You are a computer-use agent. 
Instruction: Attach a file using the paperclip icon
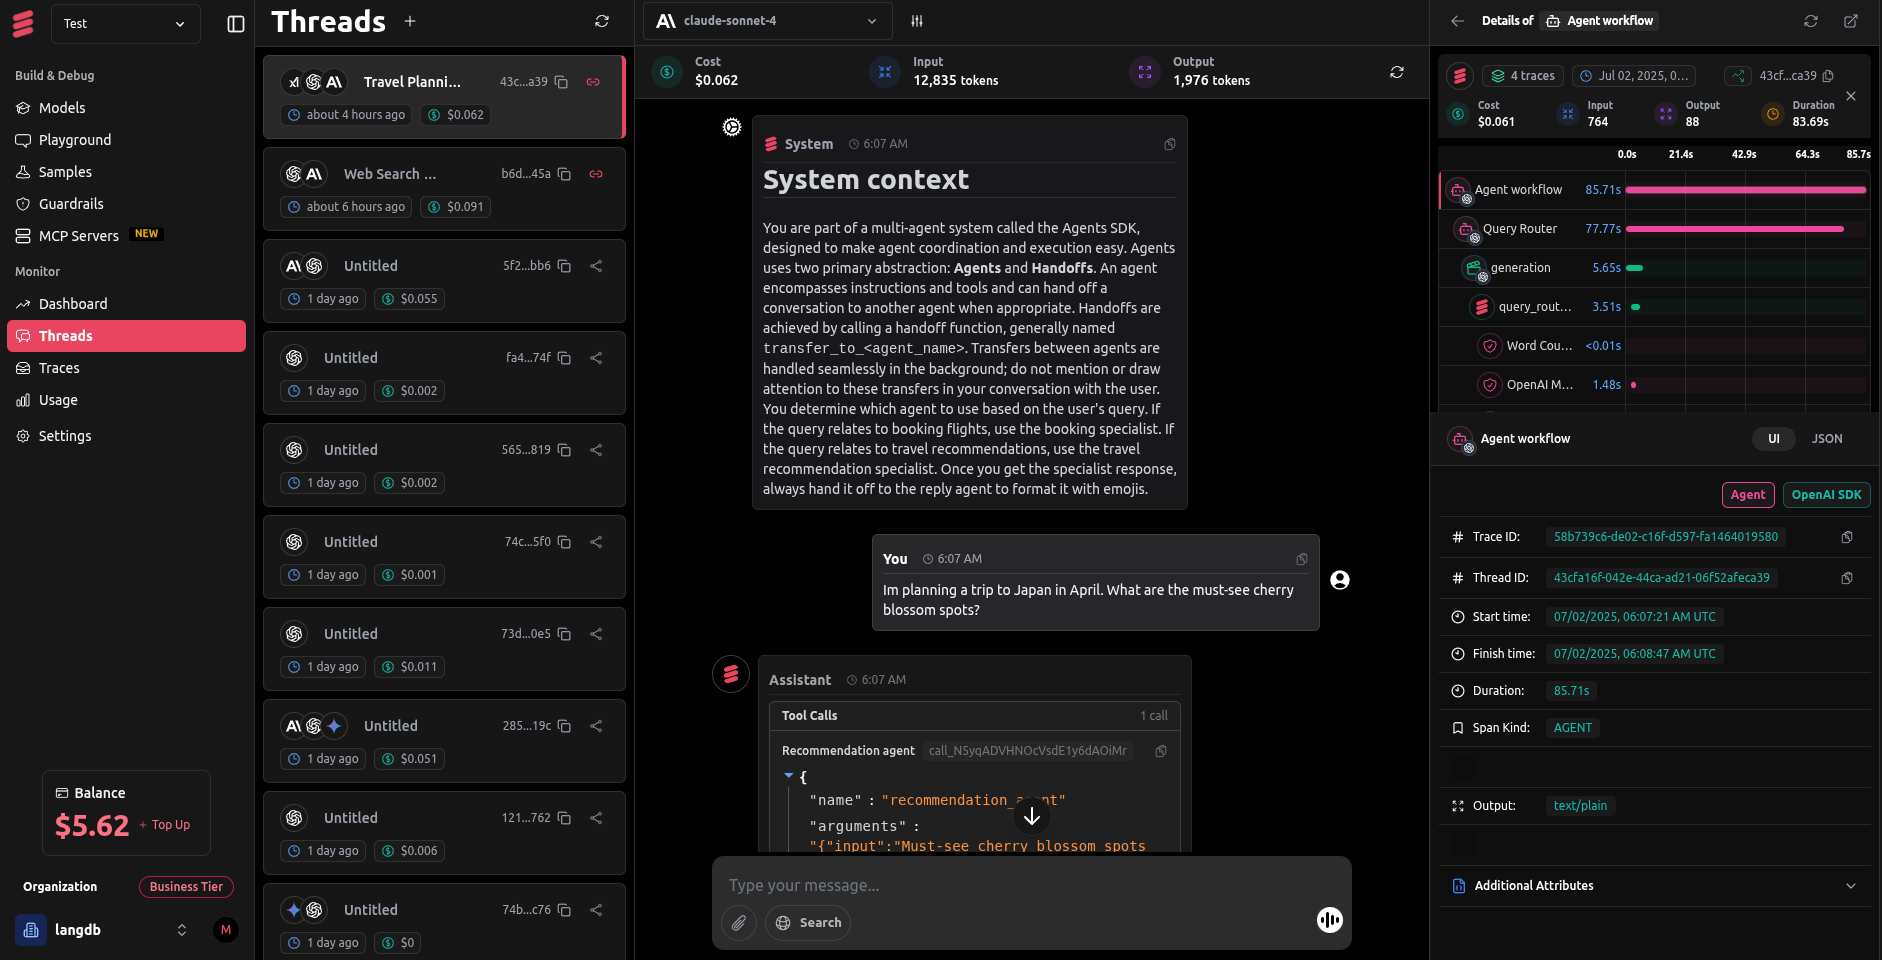point(738,922)
